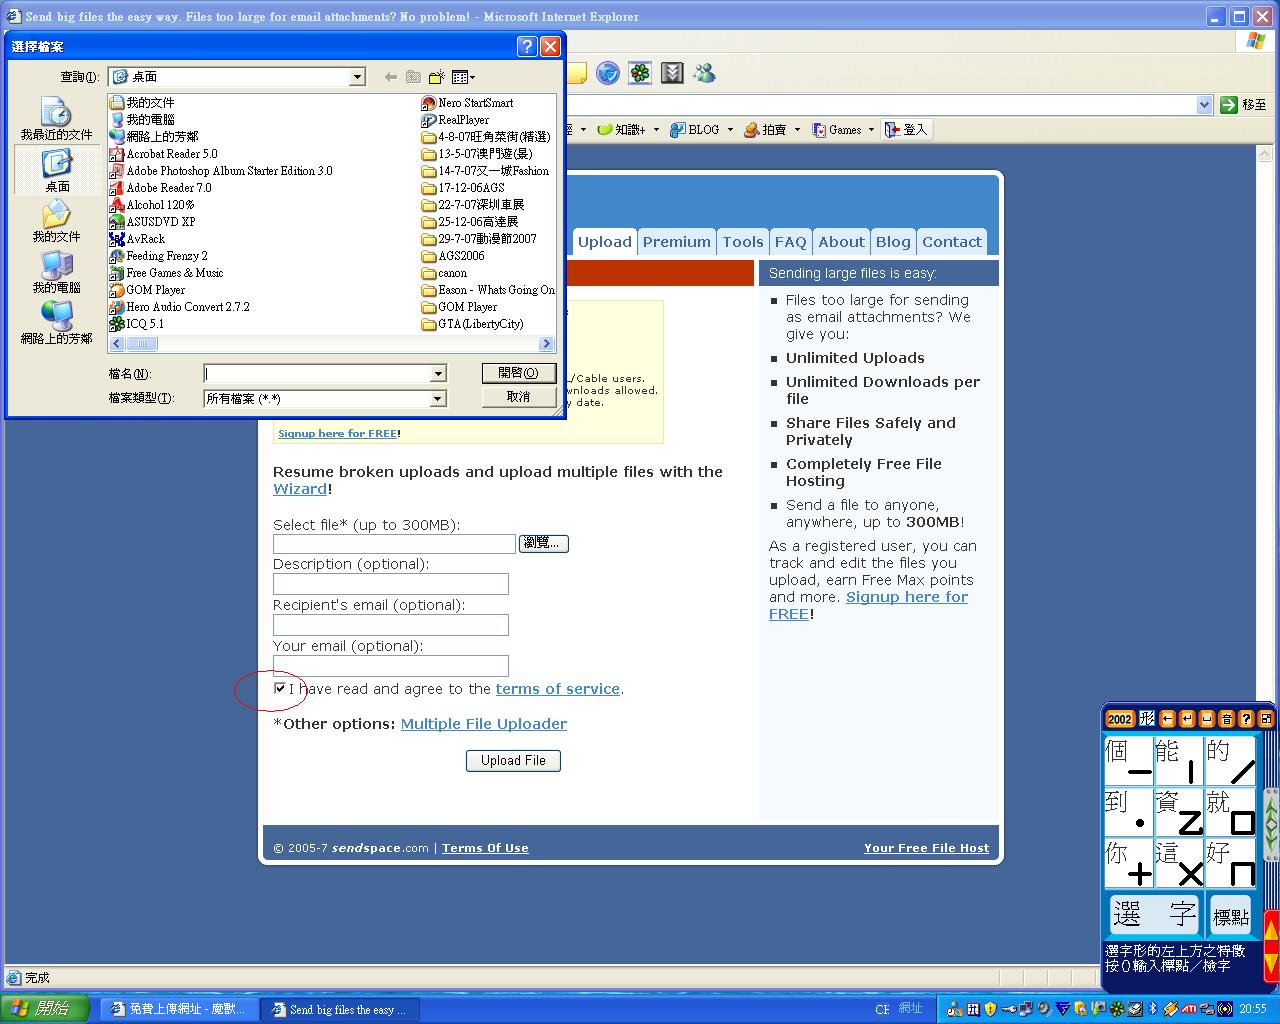The image size is (1280, 1024).
Task: Click the file list horizontal scrollbar right arrow
Action: 546,344
